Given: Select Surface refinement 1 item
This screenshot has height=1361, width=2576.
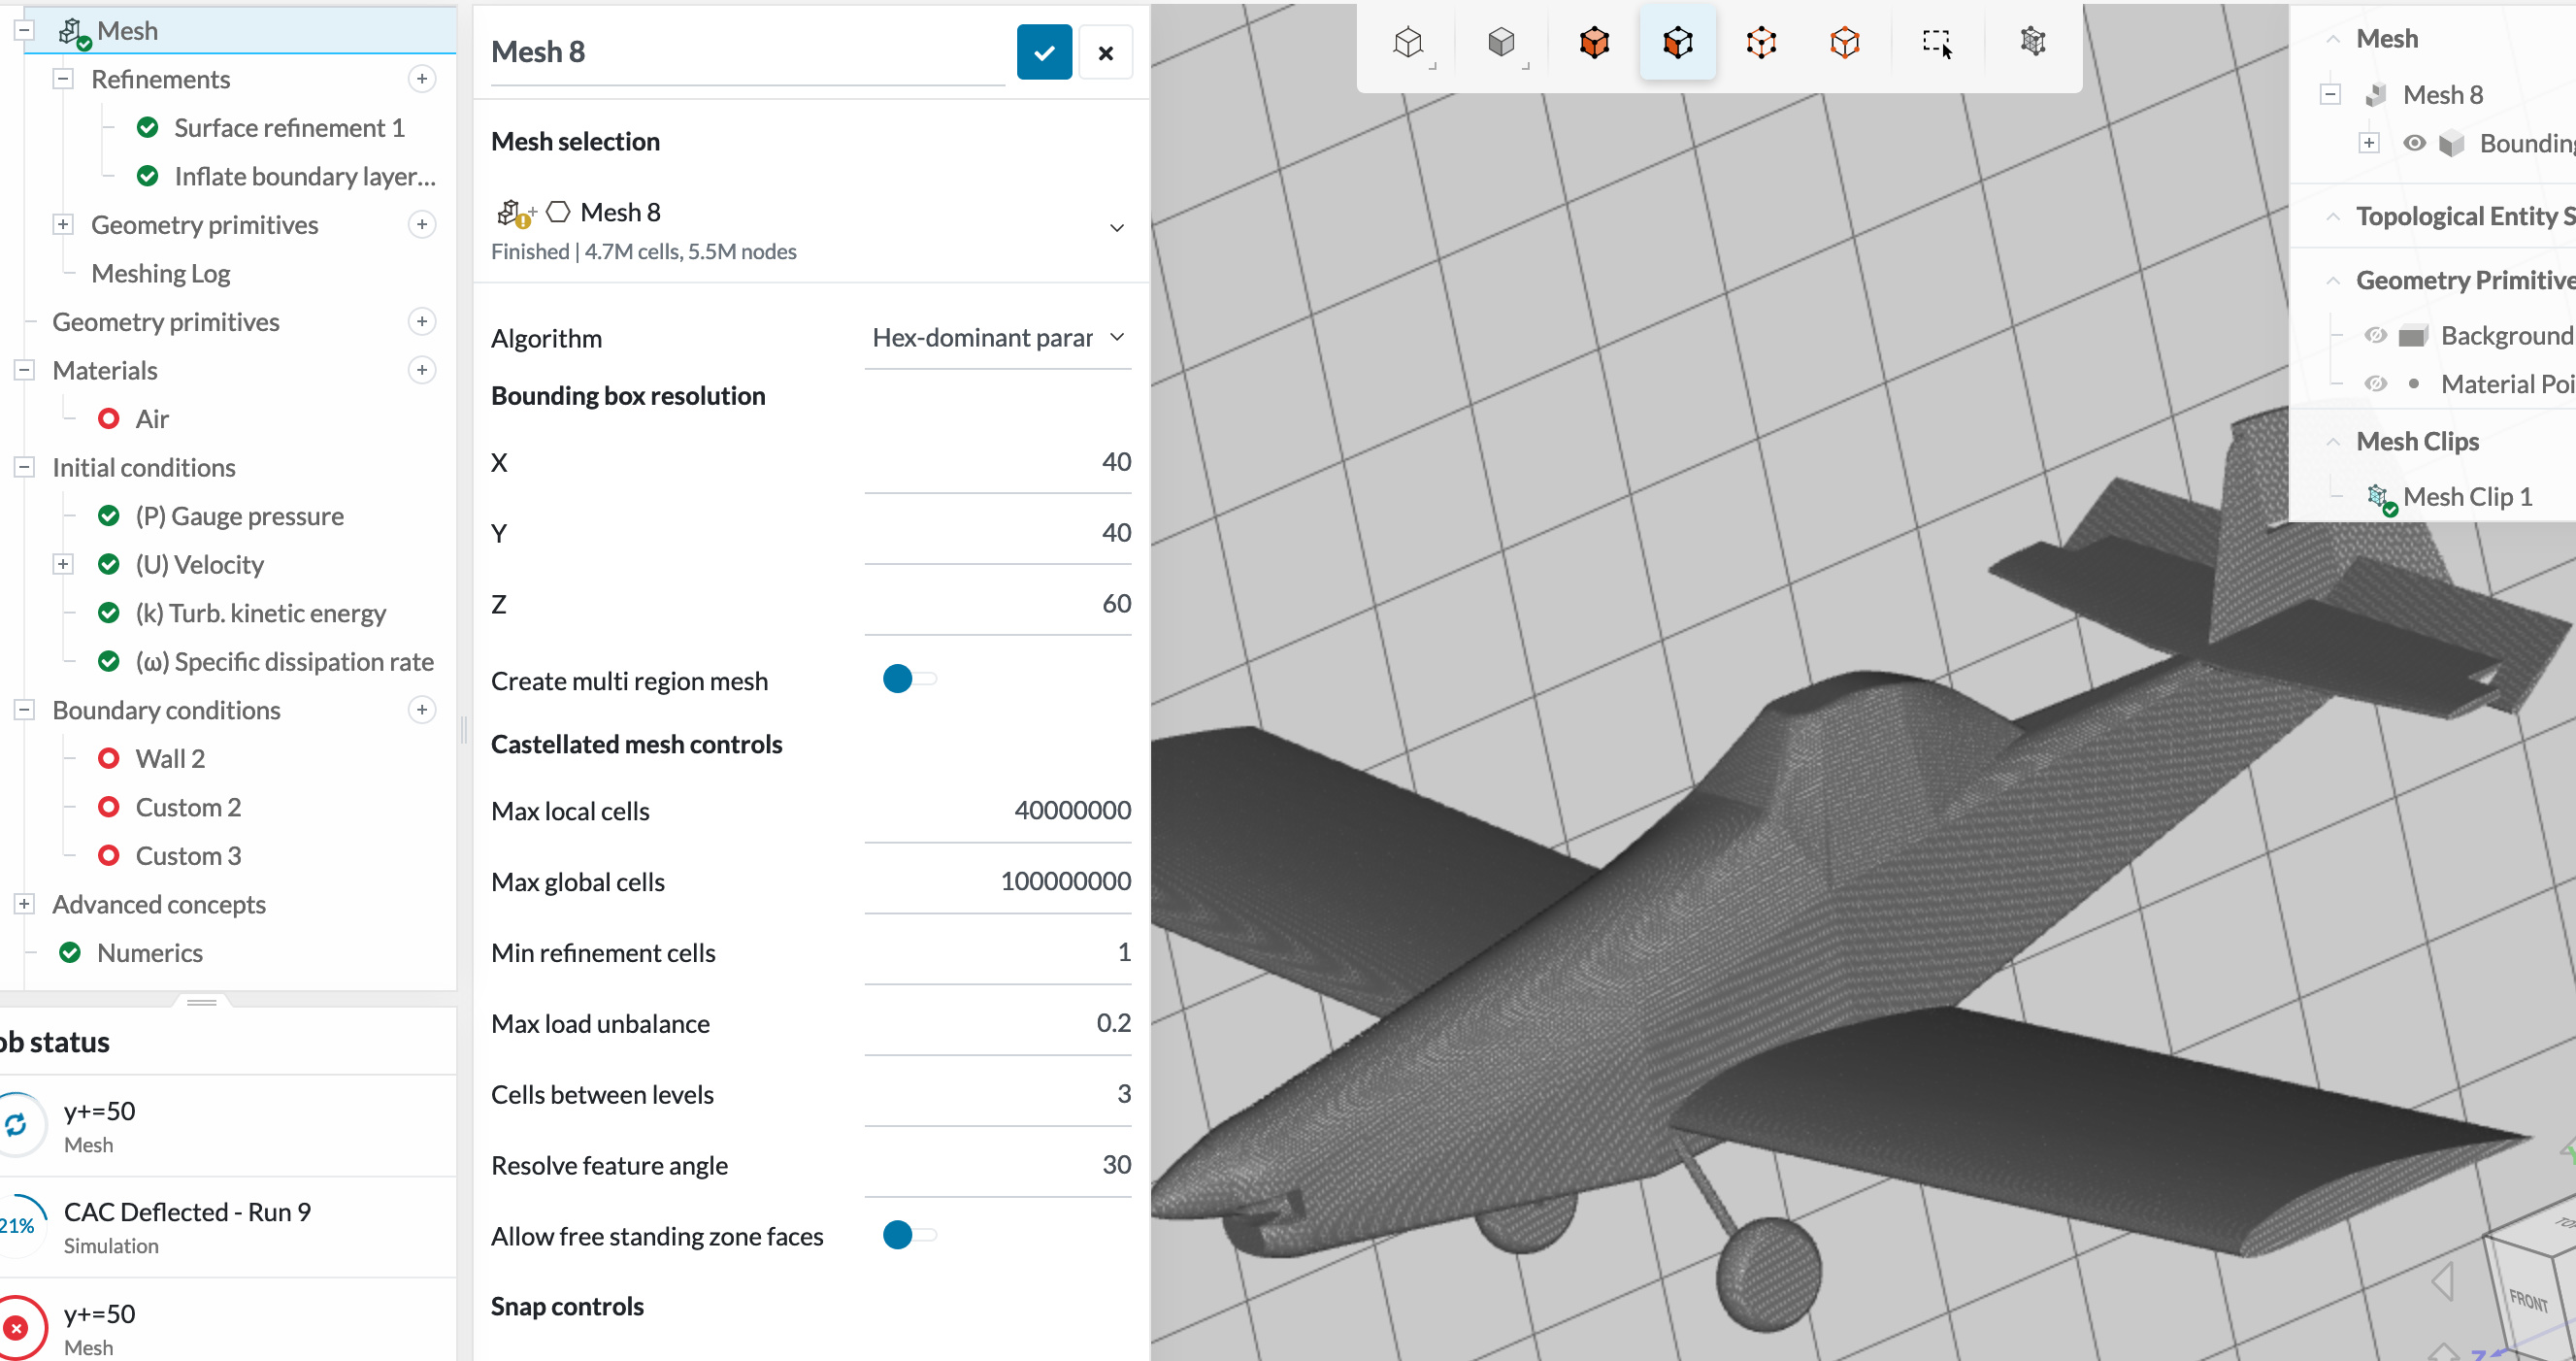Looking at the screenshot, I should (x=289, y=128).
